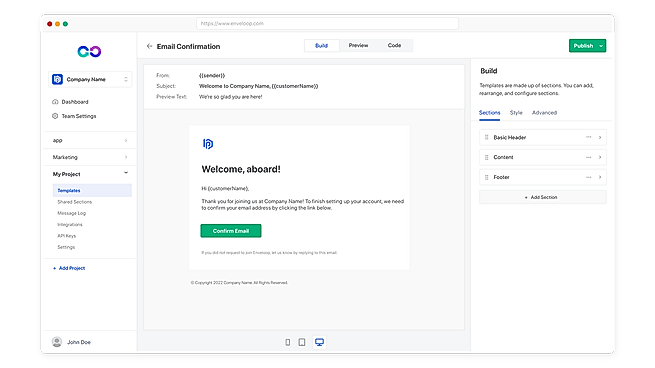655x368 pixels.
Task: Click the Enveloop infinity logo
Action: tap(89, 51)
